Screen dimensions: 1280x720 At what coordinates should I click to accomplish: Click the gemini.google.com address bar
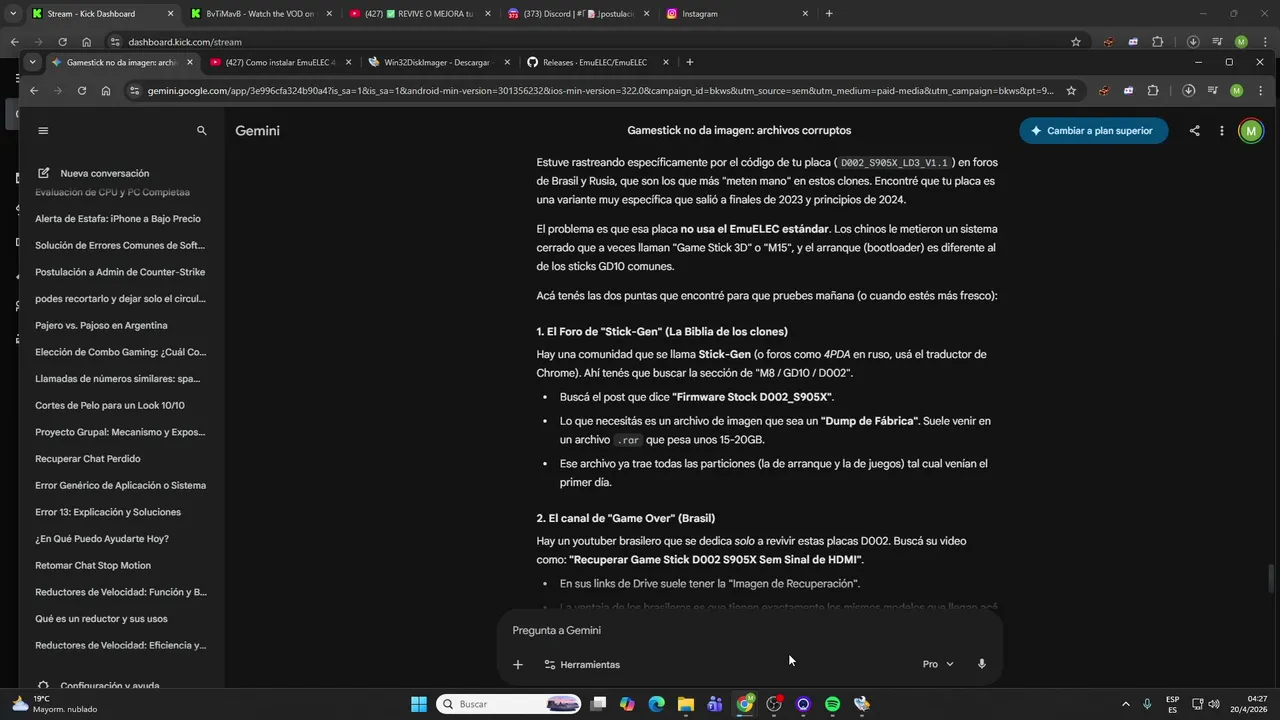tap(600, 90)
